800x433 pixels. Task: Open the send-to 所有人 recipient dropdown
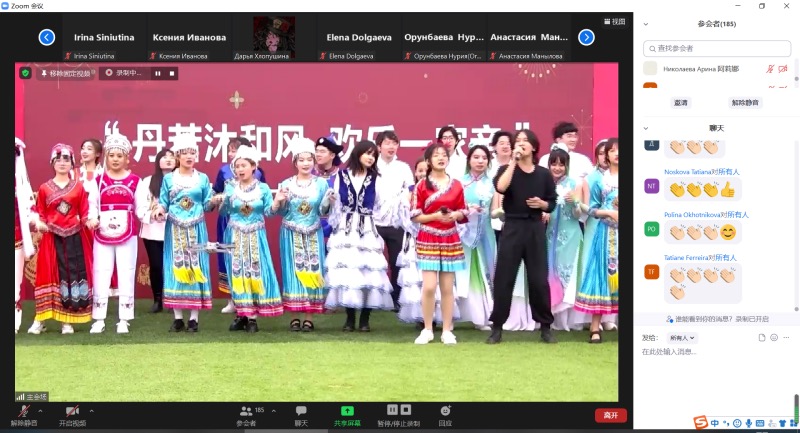pos(683,338)
